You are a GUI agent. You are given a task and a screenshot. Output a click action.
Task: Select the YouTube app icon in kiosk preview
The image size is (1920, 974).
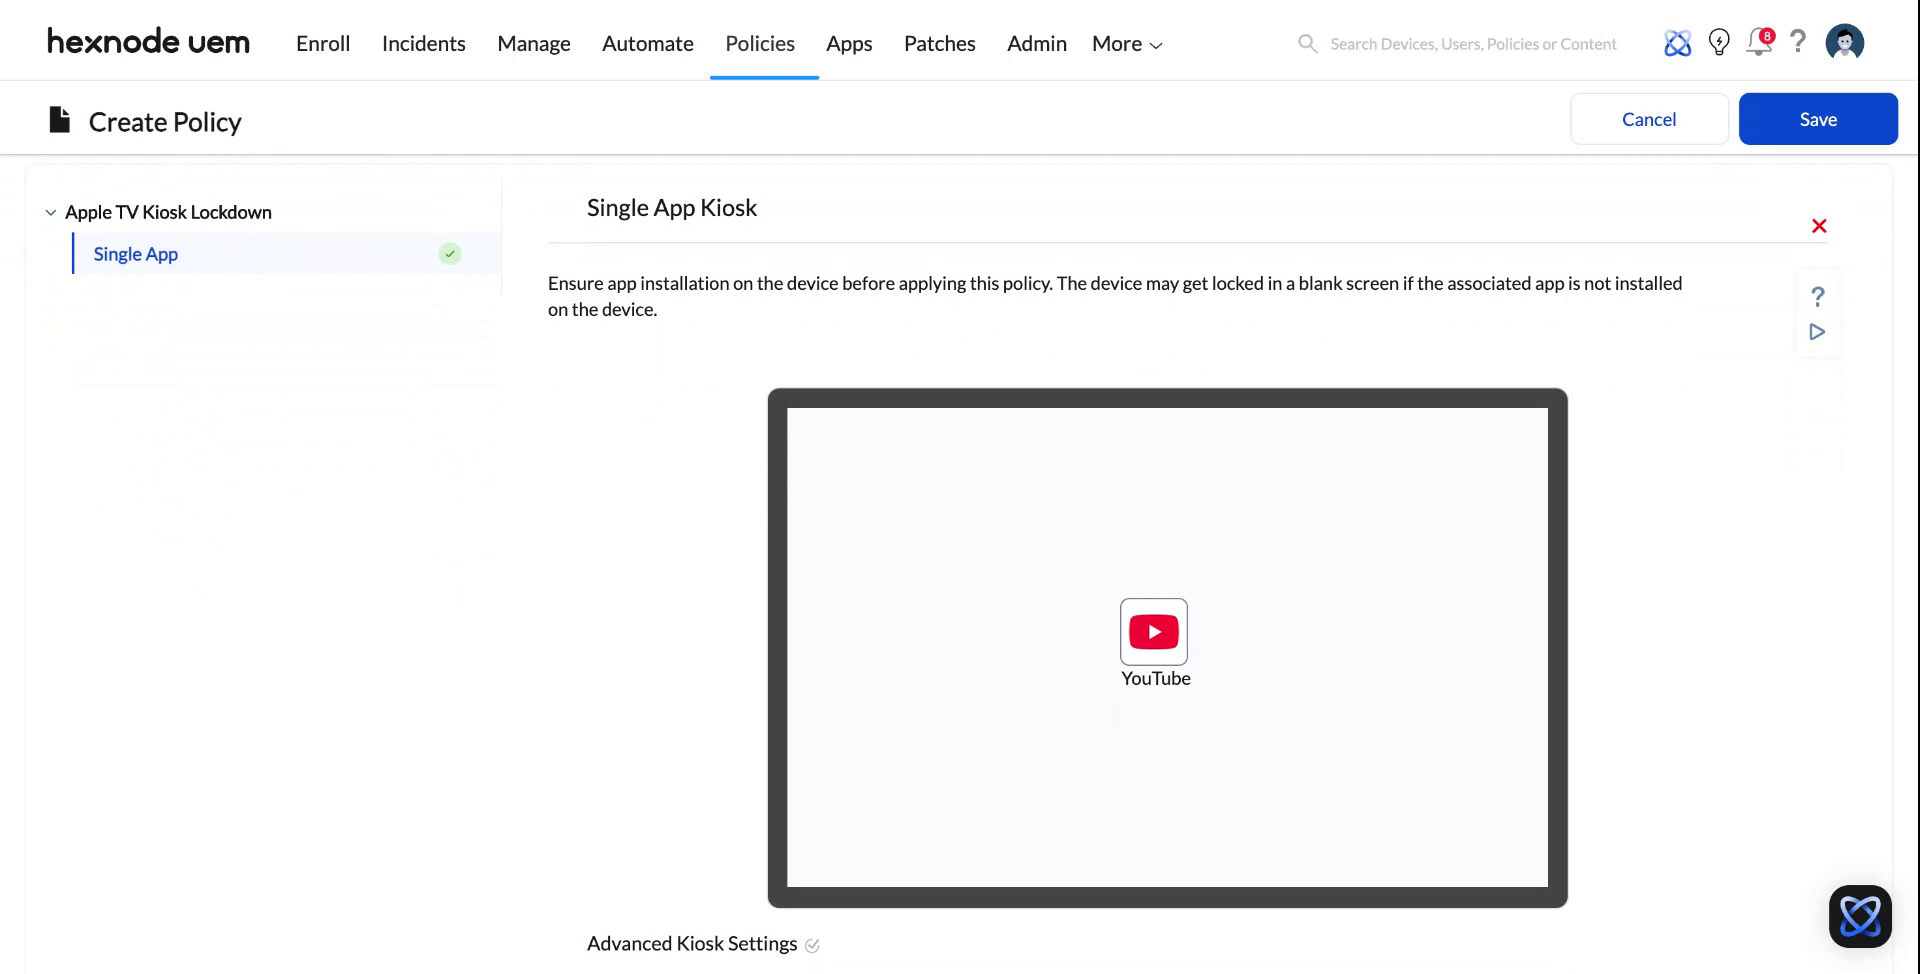1154,632
